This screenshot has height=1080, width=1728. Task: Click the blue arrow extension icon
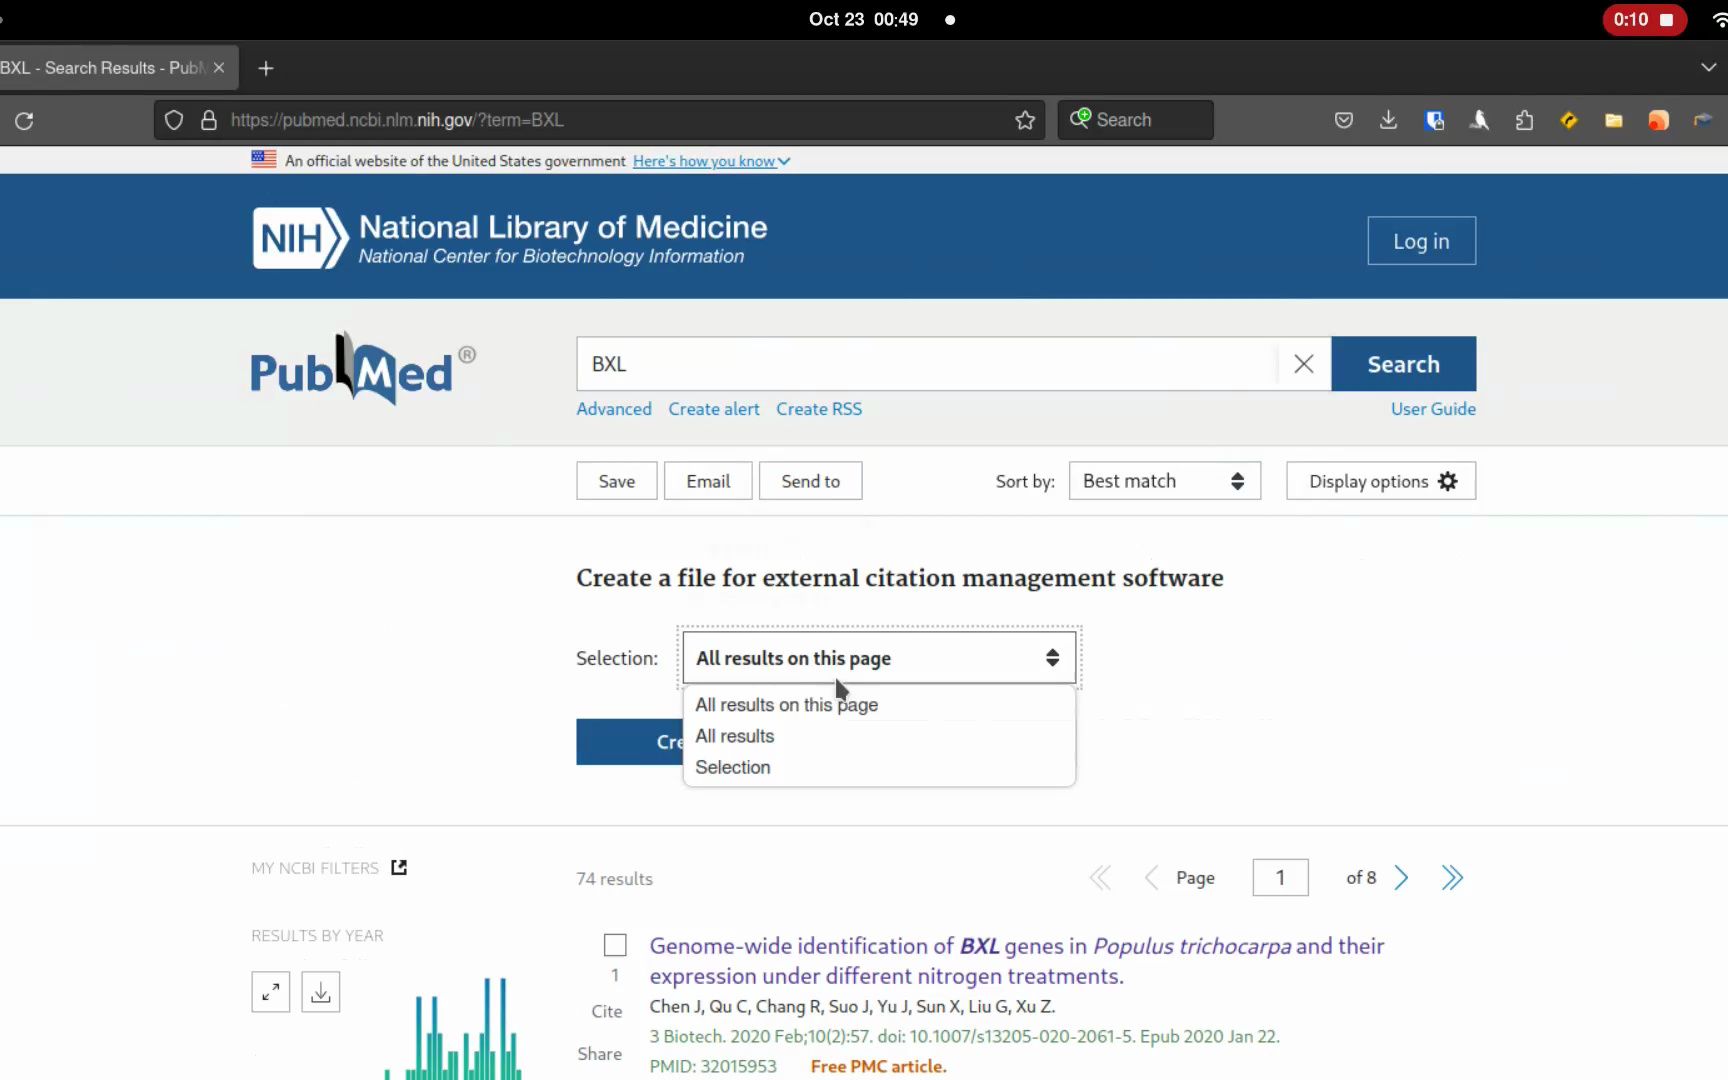click(1703, 120)
